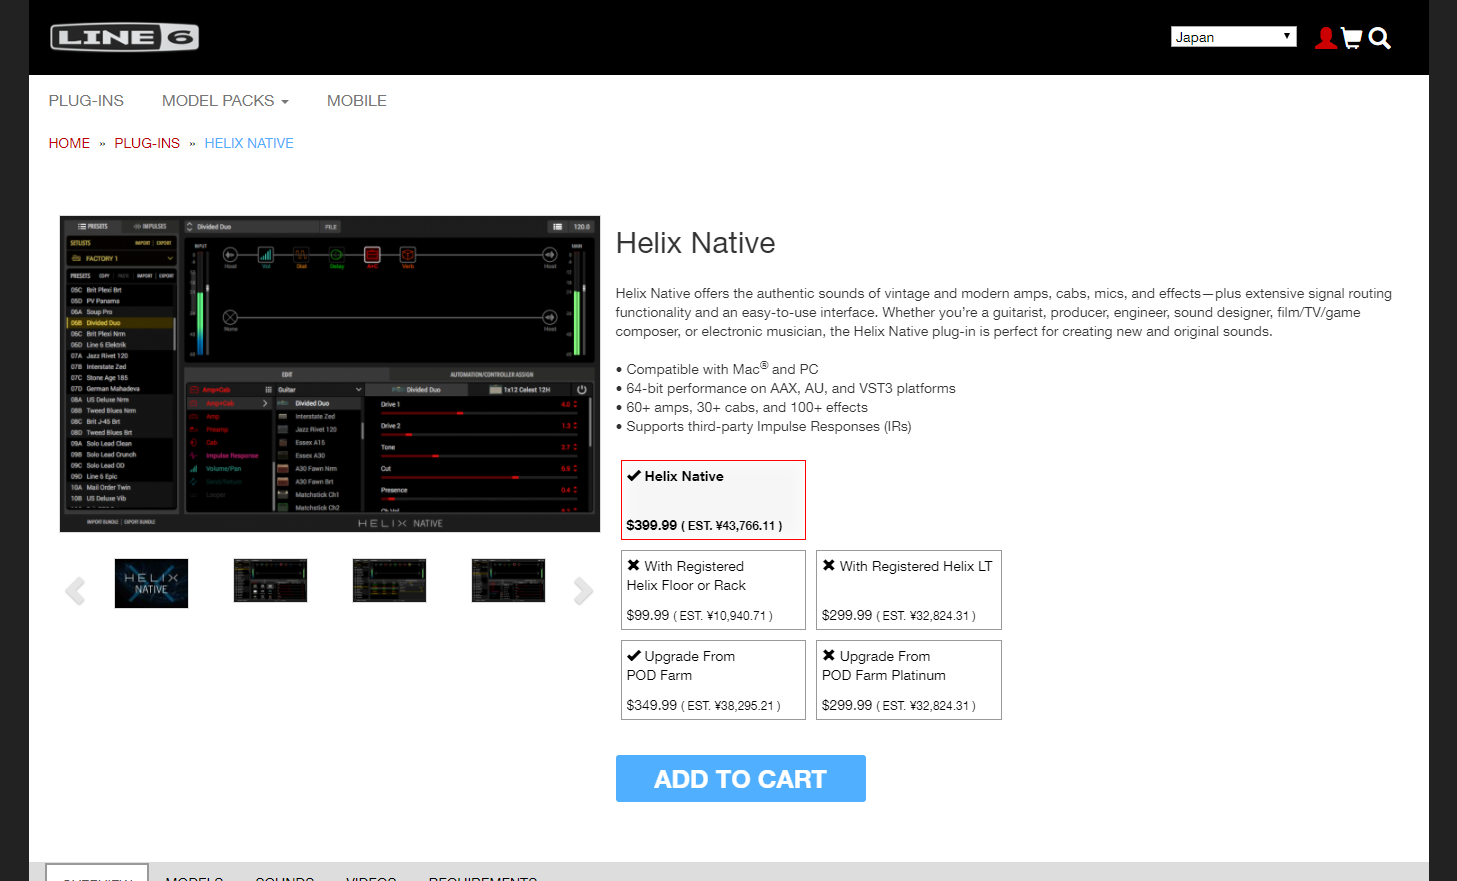Click the HELIX NATIVE breadcrumb link
1457x881 pixels.
(x=249, y=143)
